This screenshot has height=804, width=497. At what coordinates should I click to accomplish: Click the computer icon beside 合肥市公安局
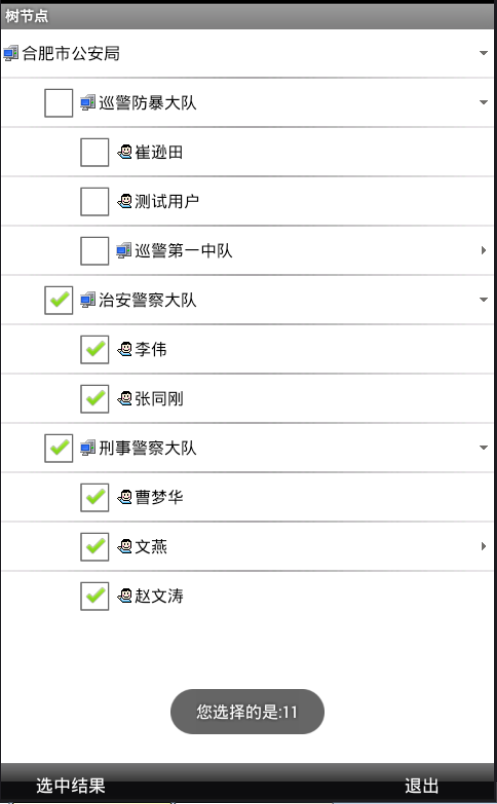point(11,53)
